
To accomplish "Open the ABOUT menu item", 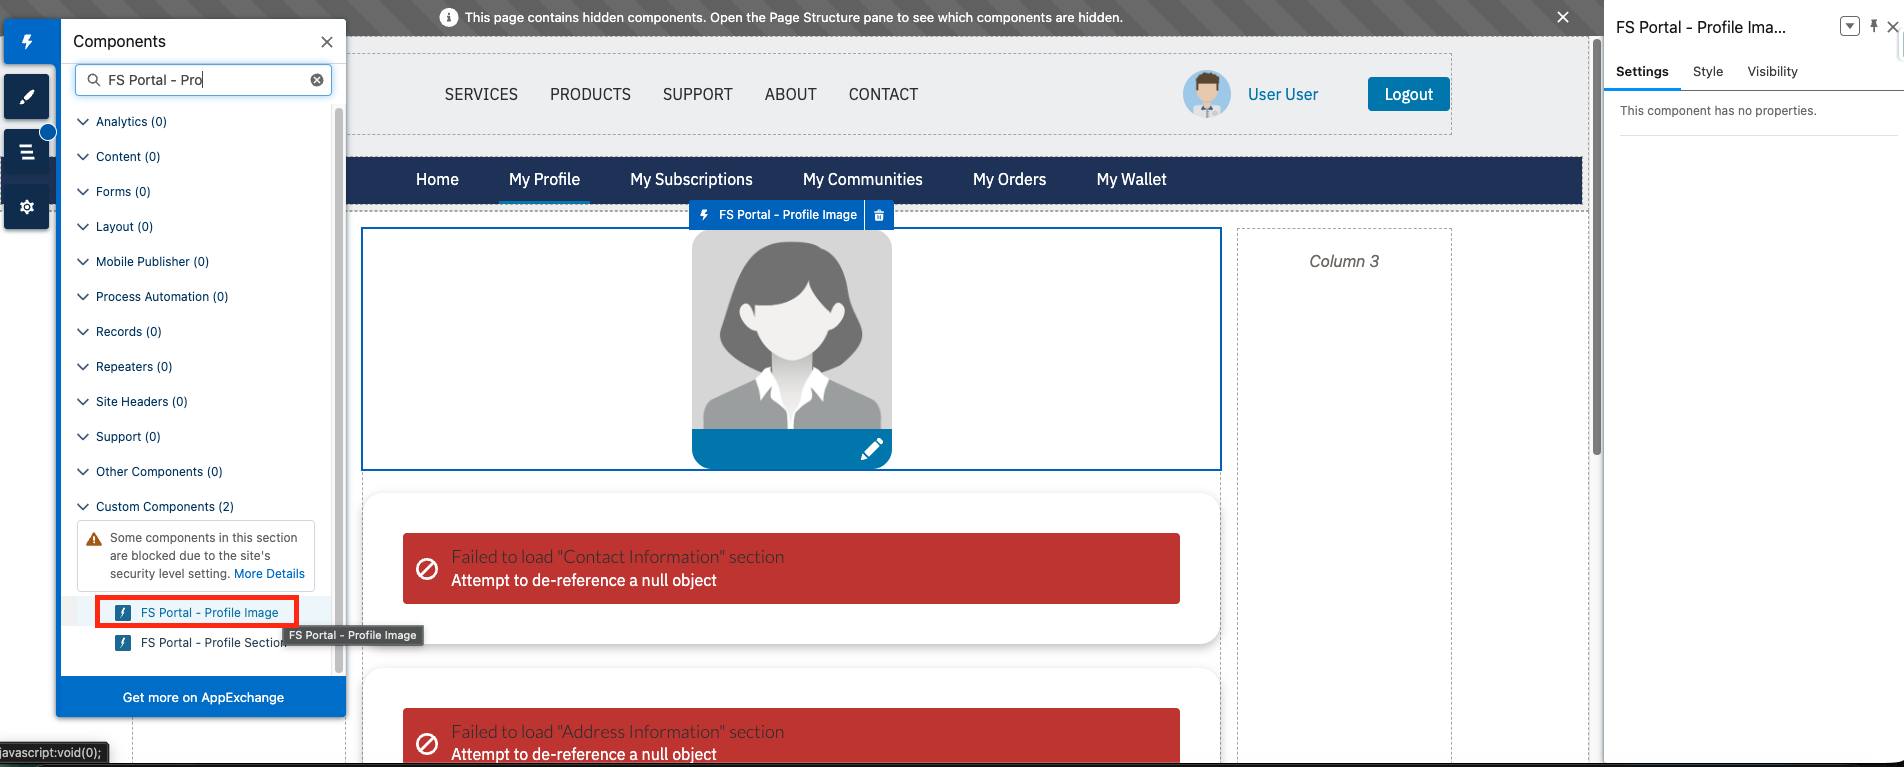I will pyautogui.click(x=790, y=94).
